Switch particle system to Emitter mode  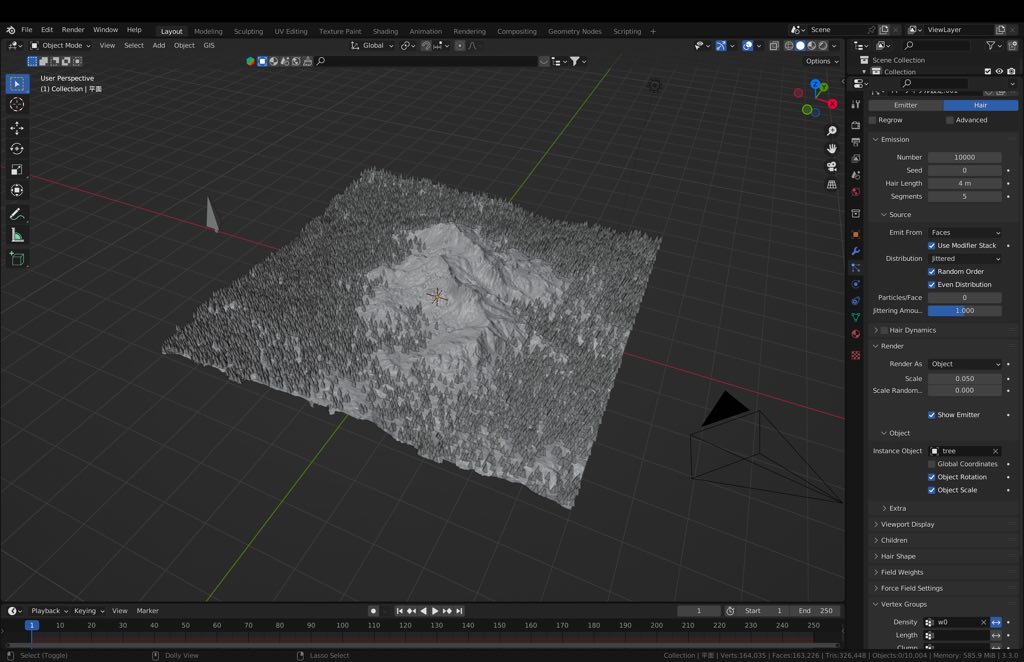906,105
